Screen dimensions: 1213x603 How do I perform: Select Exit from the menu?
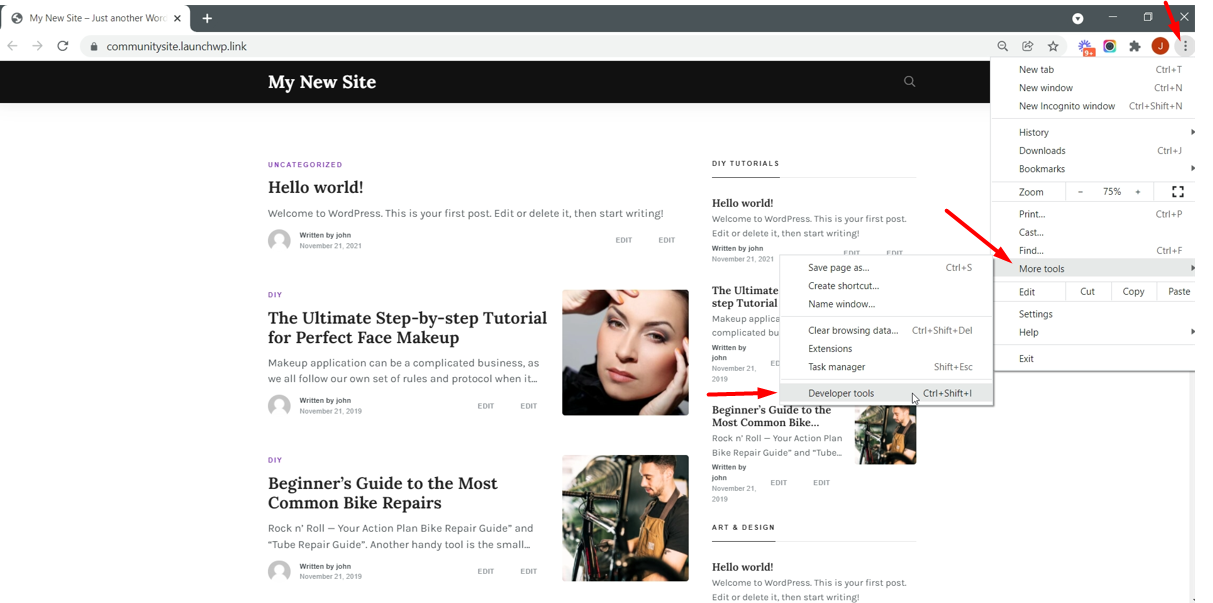[x=1092, y=358]
